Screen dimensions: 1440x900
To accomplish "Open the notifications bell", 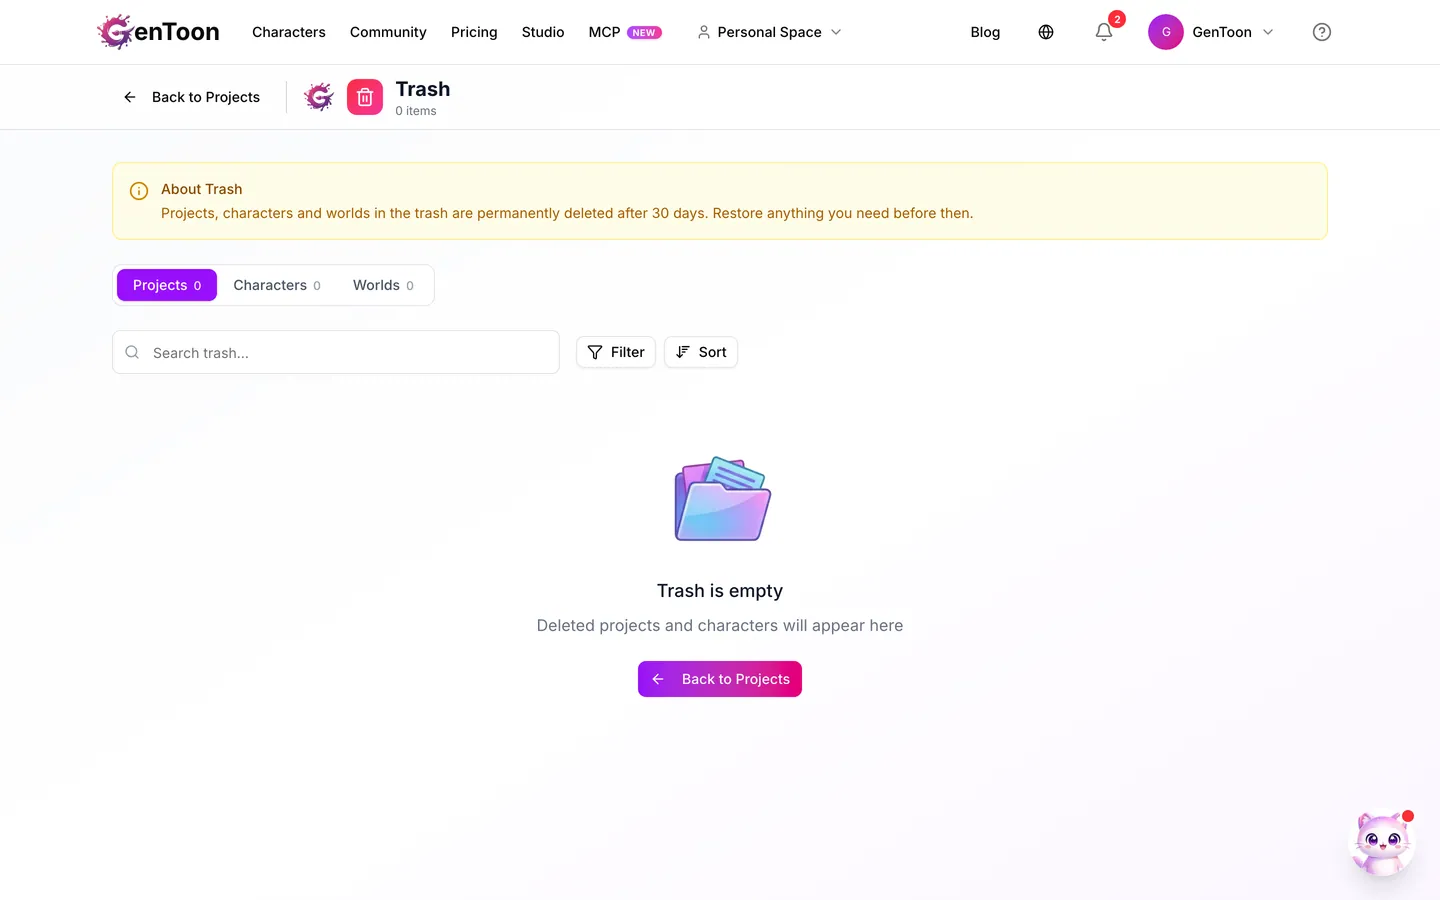I will [x=1104, y=32].
